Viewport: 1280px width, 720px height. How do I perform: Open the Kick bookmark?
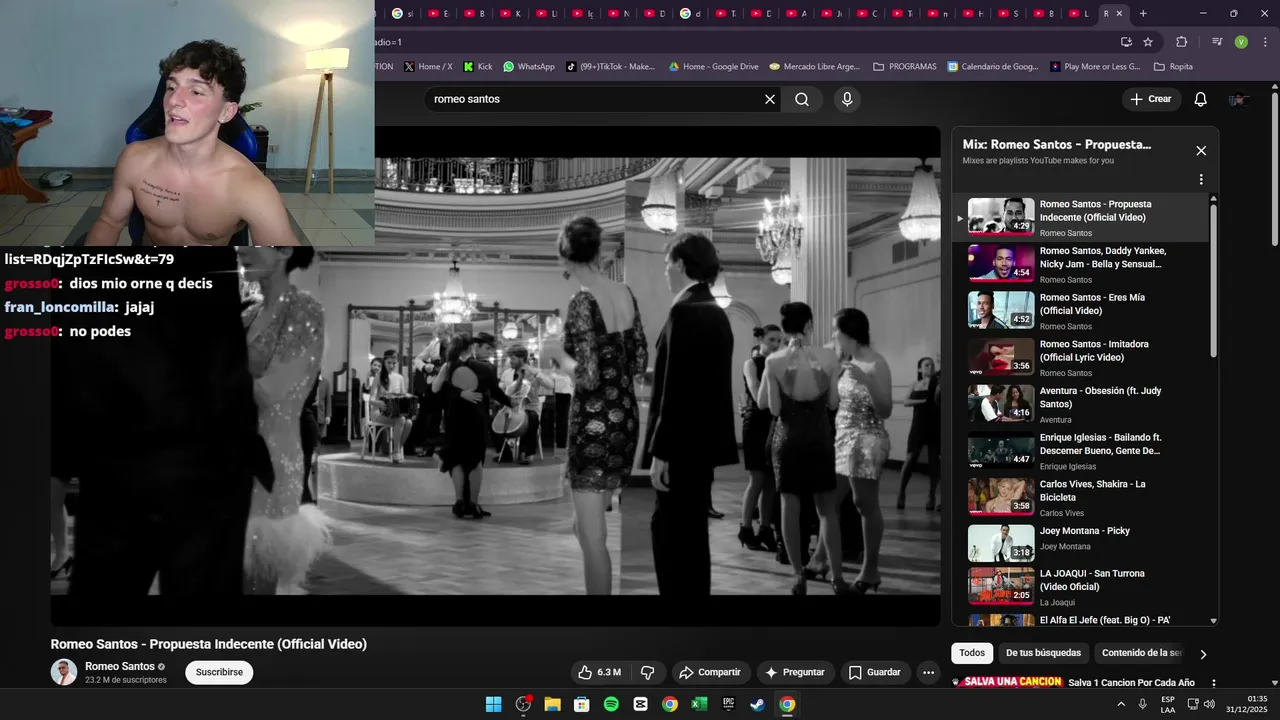click(x=478, y=67)
